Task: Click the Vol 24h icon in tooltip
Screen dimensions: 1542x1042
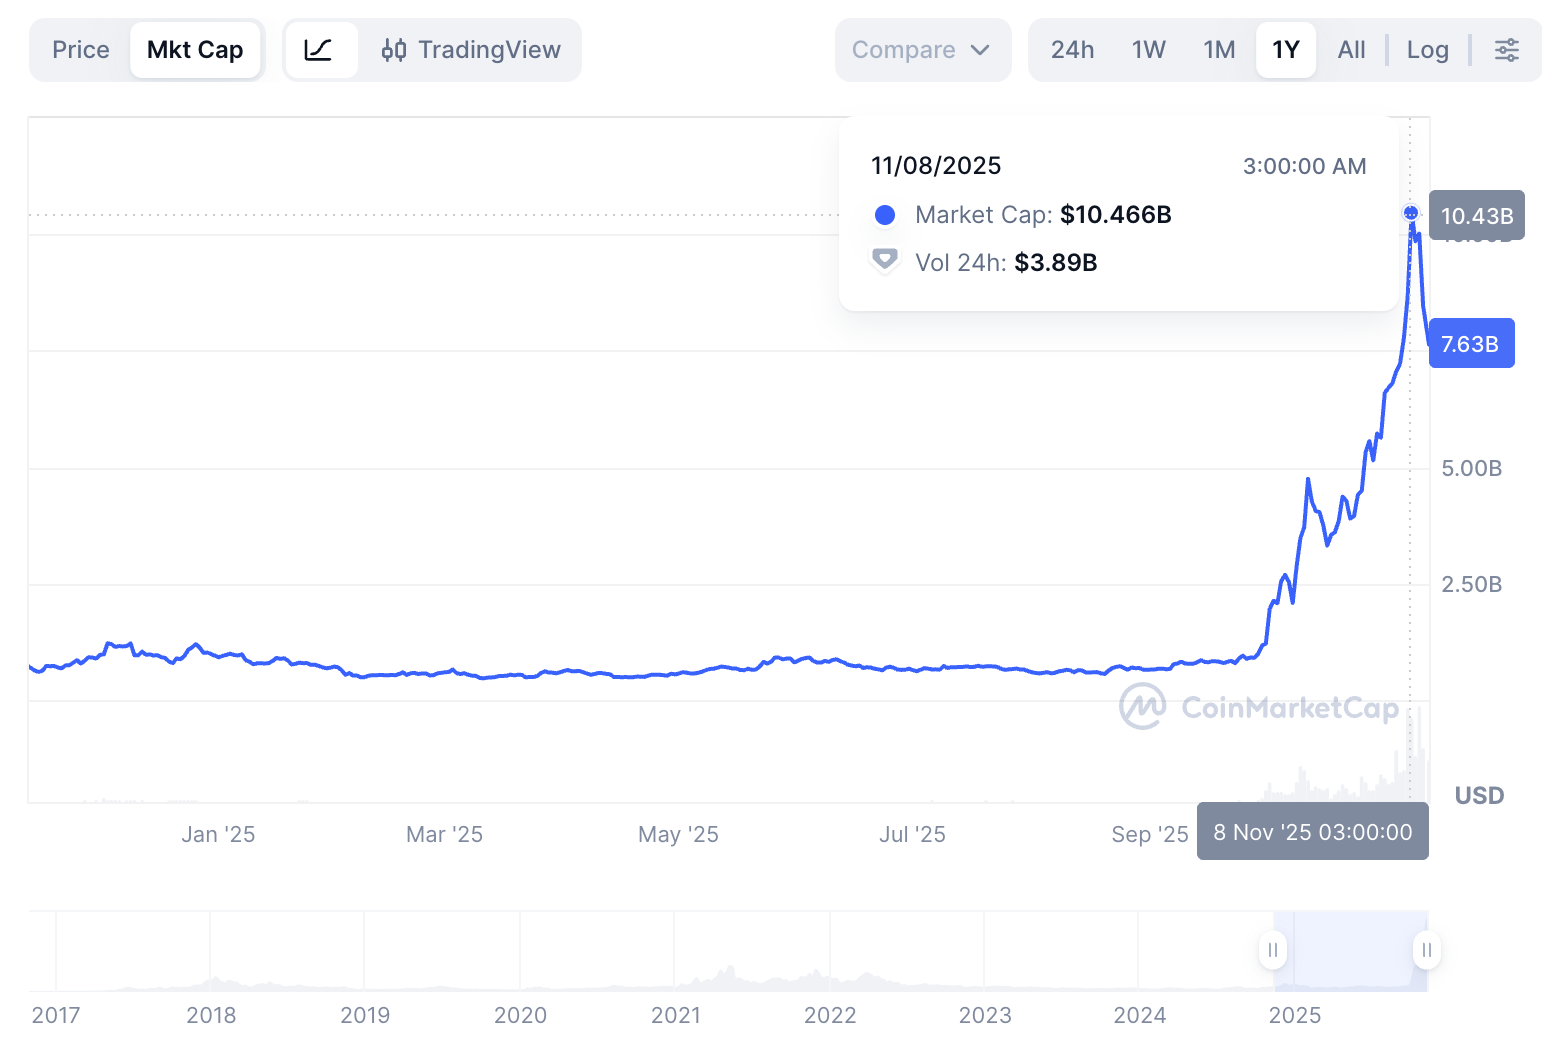Action: (x=885, y=261)
